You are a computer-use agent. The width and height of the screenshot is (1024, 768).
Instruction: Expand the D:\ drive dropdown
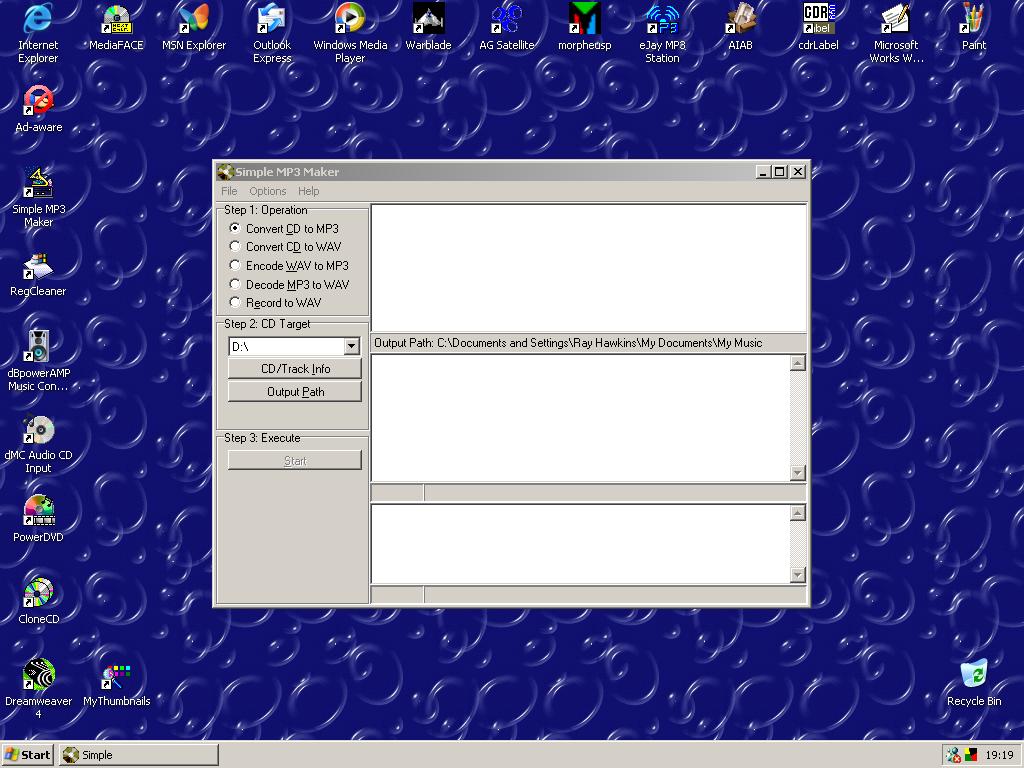pyautogui.click(x=351, y=347)
